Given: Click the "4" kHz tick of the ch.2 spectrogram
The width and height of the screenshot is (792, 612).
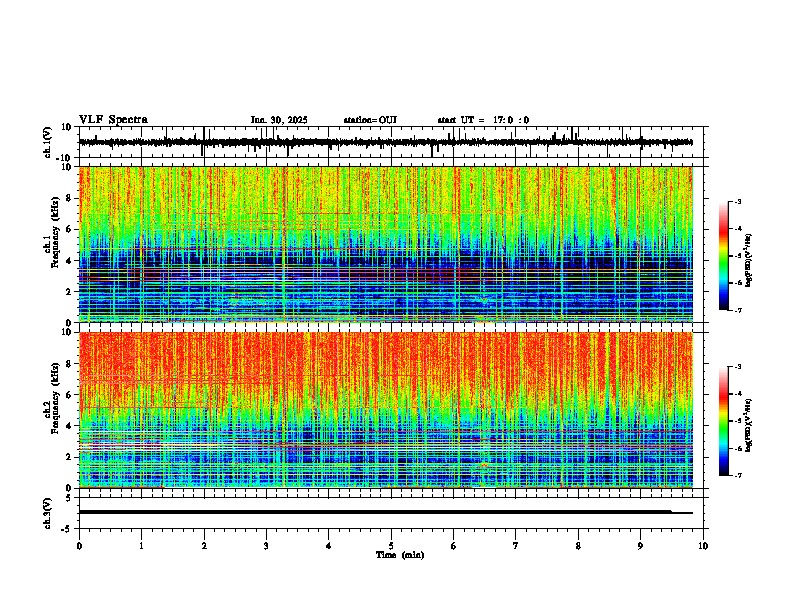Looking at the screenshot, I should click(x=69, y=426).
